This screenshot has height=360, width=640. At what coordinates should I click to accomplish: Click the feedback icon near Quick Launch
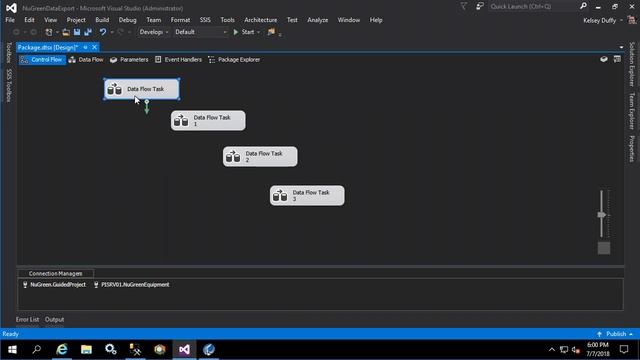tap(480, 7)
